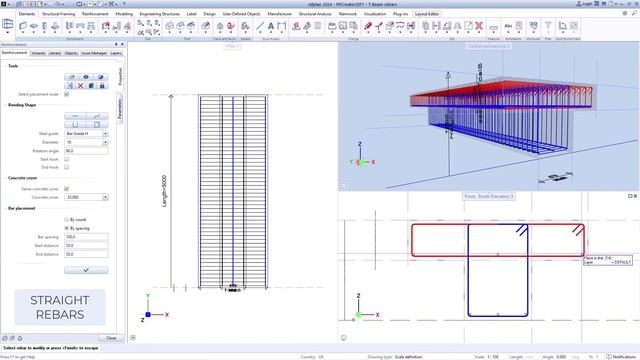This screenshot has width=640, height=360.
Task: Open Notifications in the status bar
Action: coord(621,357)
